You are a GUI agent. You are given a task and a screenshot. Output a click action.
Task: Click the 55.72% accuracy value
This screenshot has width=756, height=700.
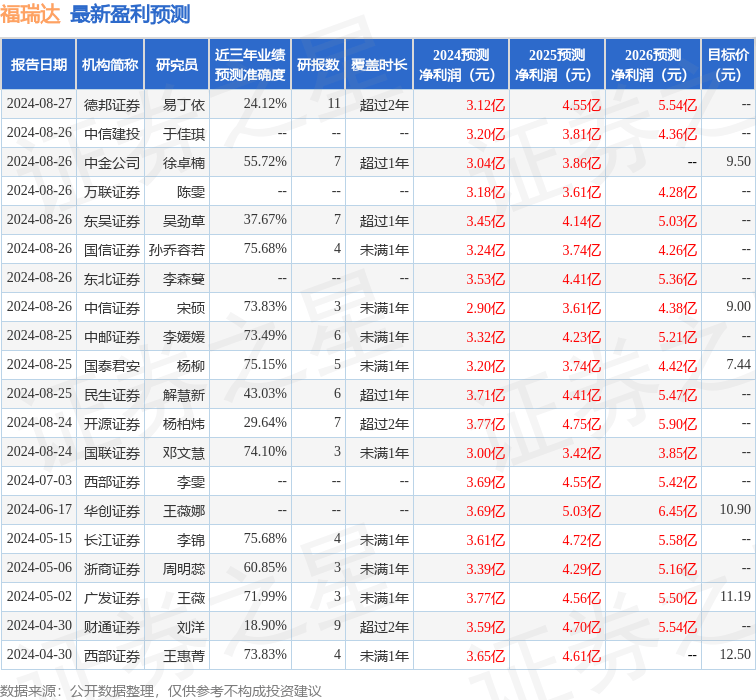tap(265, 162)
